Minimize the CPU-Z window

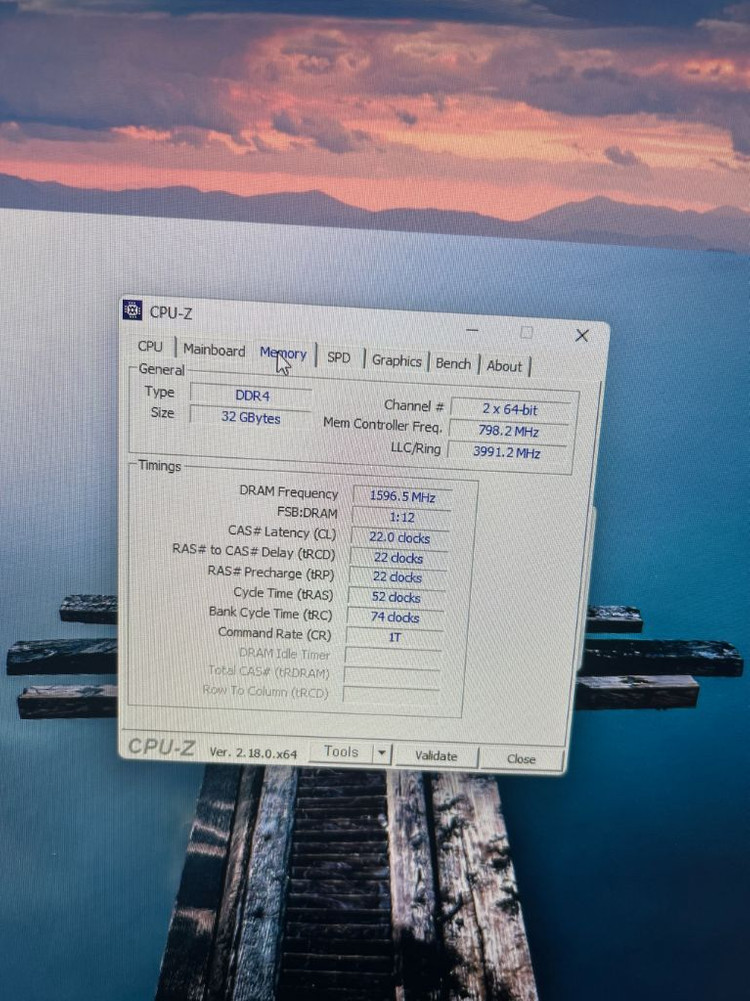(472, 330)
